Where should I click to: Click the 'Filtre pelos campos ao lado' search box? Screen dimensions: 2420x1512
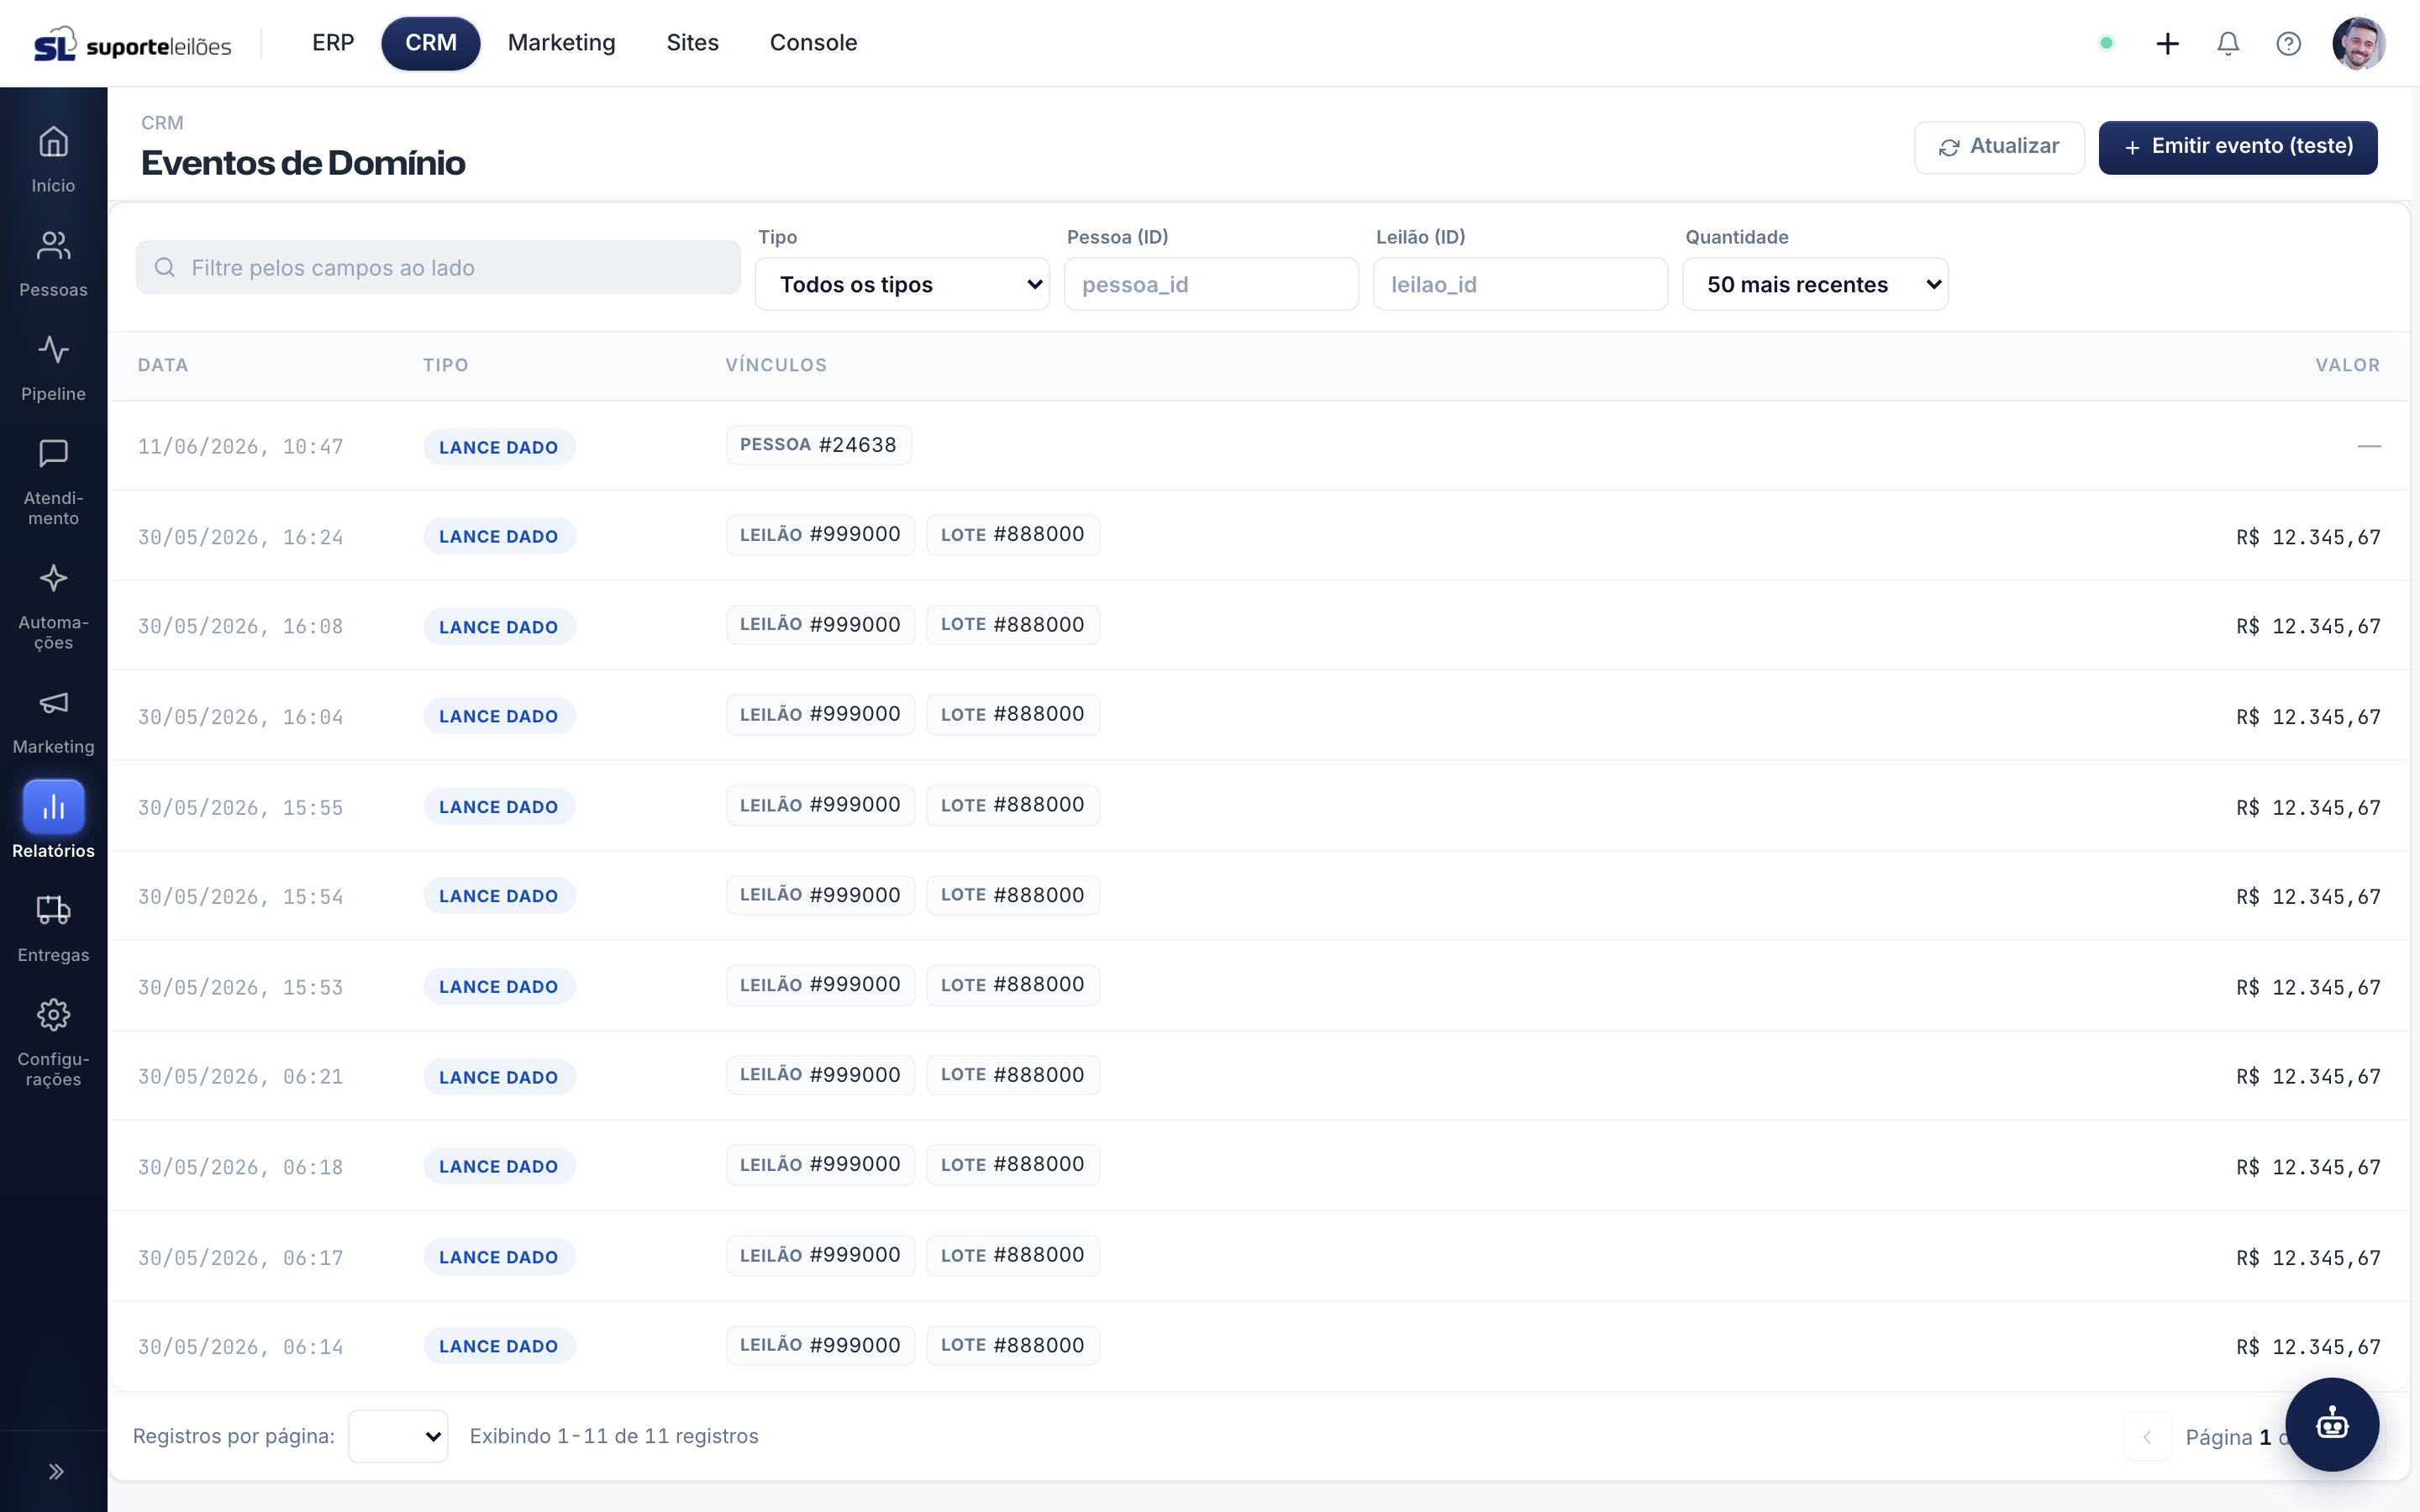click(x=438, y=267)
